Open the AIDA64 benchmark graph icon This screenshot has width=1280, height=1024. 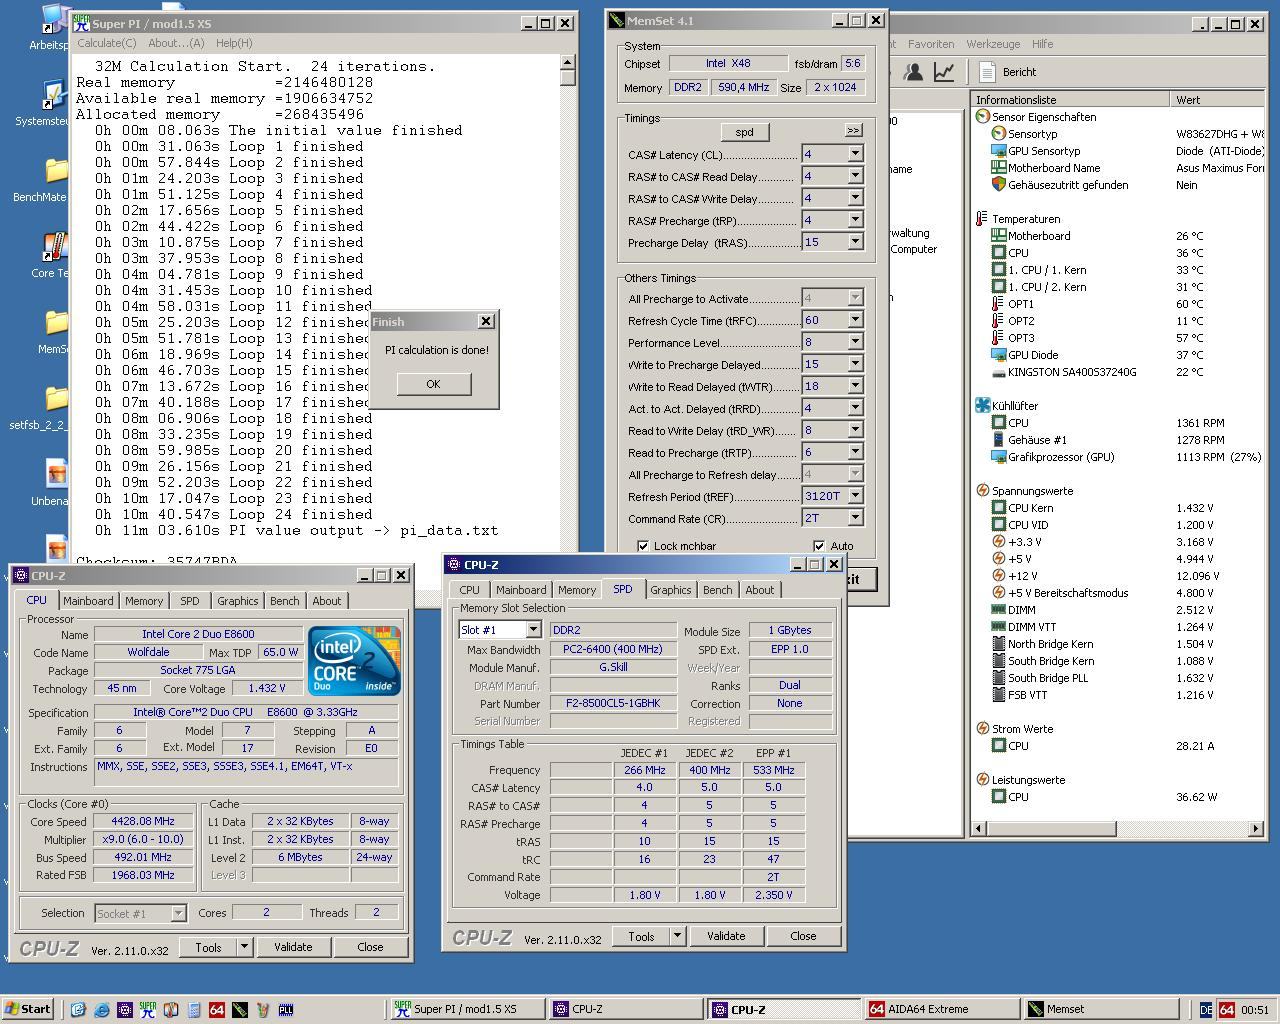pos(943,72)
